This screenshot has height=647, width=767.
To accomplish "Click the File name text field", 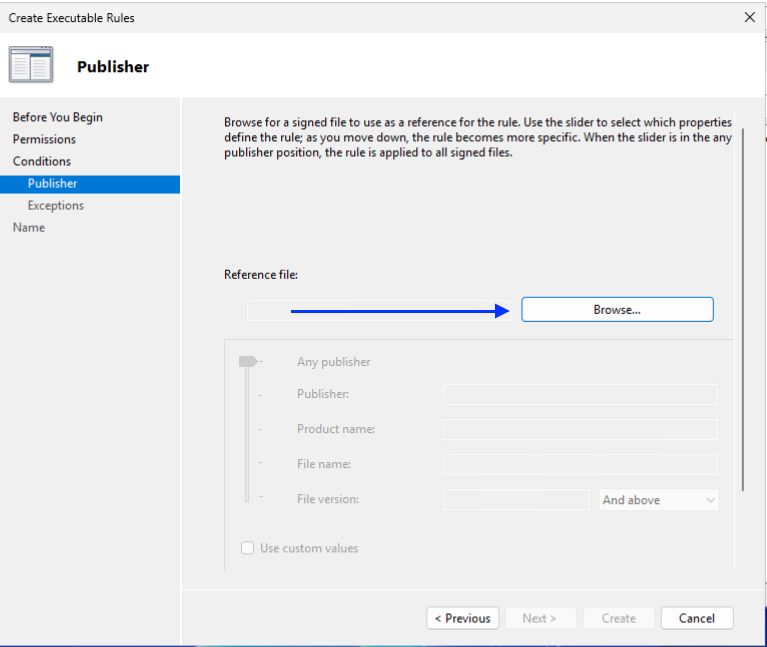I will [x=581, y=464].
